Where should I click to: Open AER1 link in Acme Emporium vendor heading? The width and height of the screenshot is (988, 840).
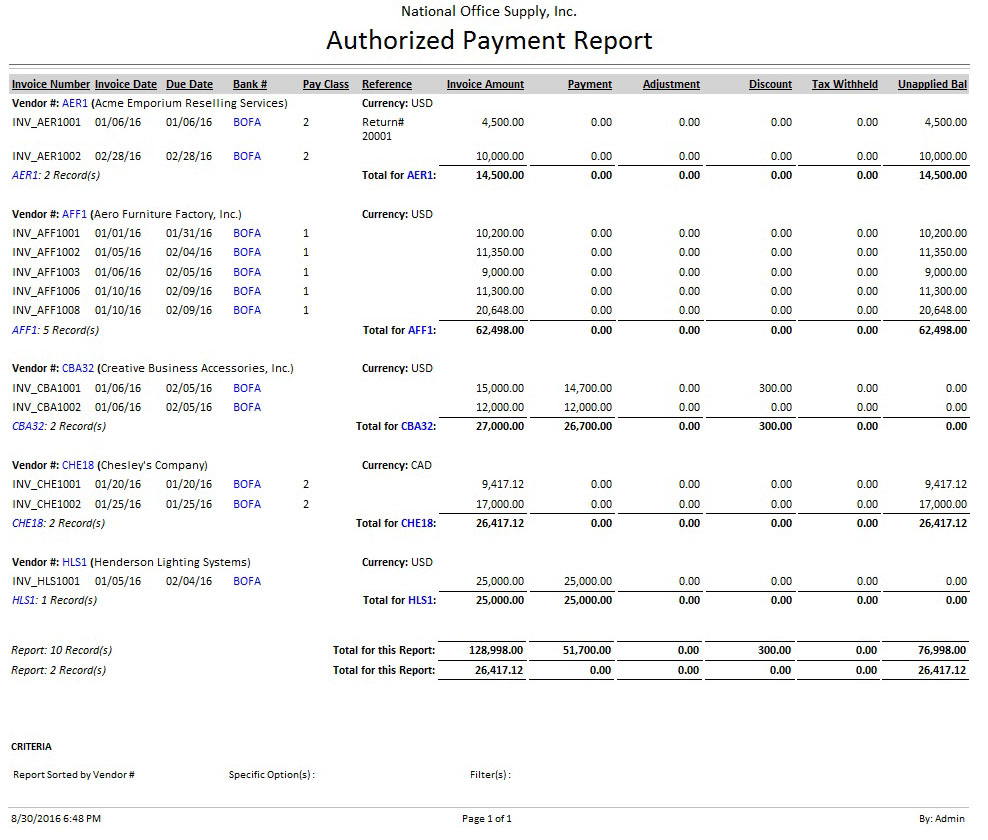[x=75, y=103]
